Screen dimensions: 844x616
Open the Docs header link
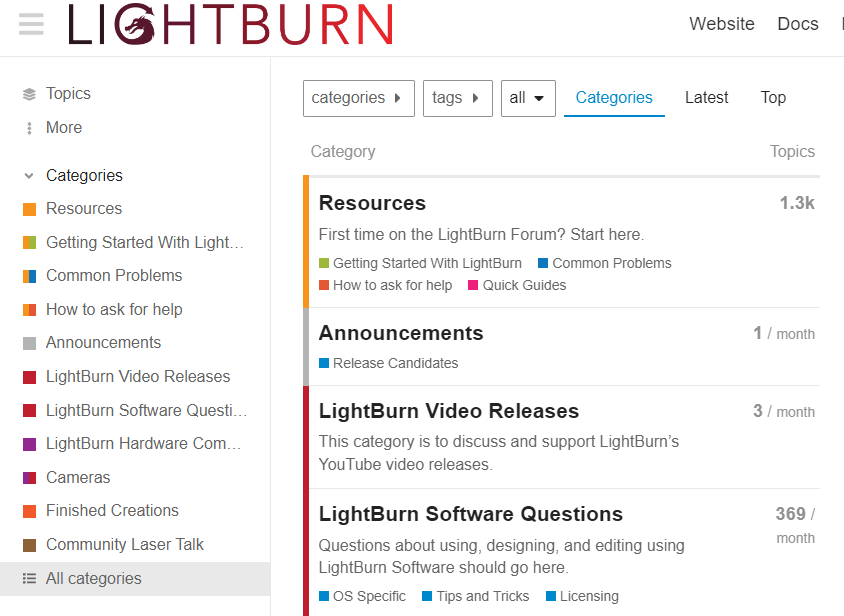(798, 24)
